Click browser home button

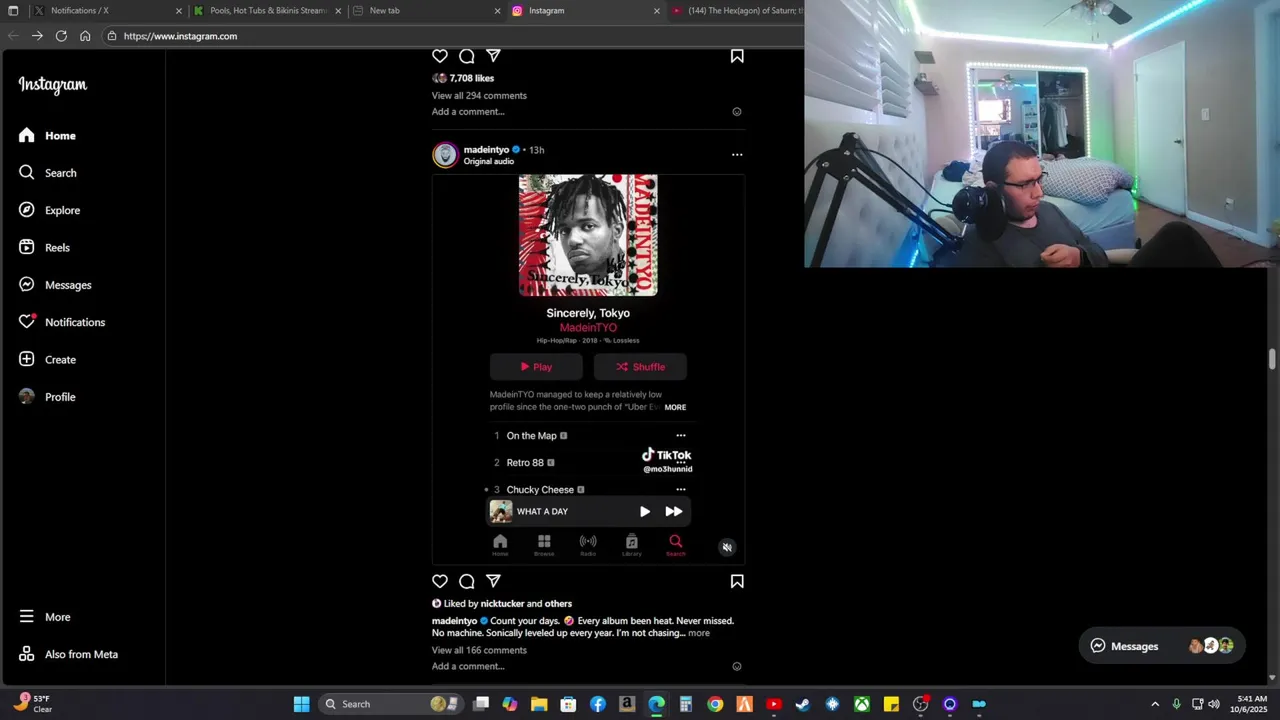coord(85,36)
